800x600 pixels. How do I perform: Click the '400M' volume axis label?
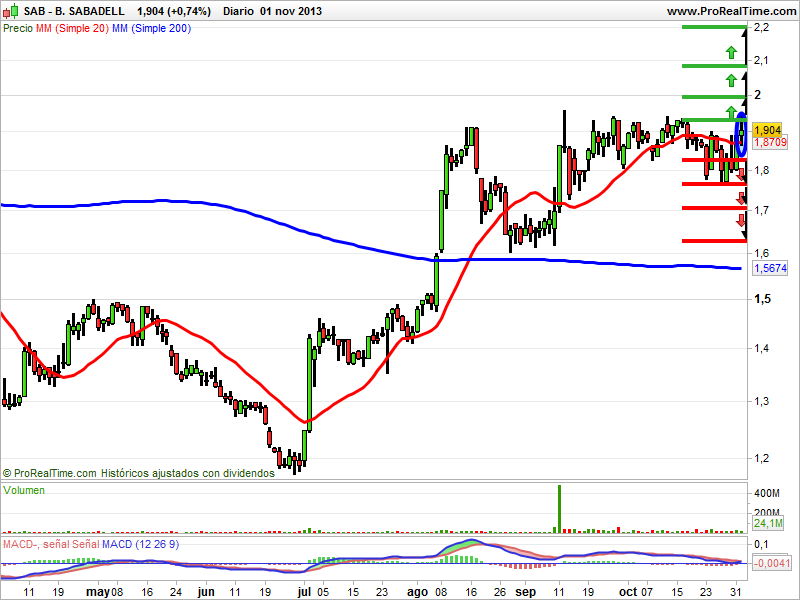coord(767,493)
